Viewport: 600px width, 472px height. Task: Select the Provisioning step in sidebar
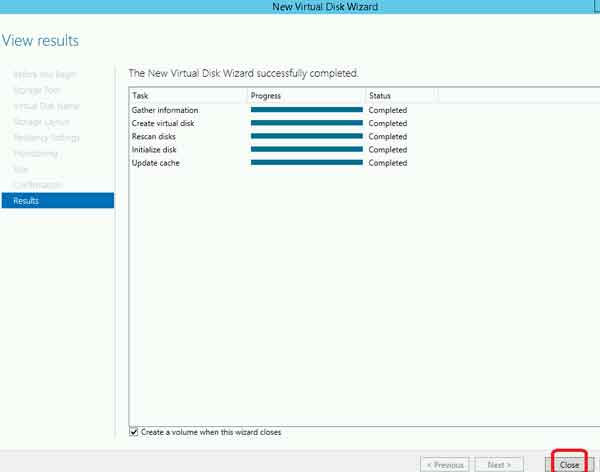36,154
